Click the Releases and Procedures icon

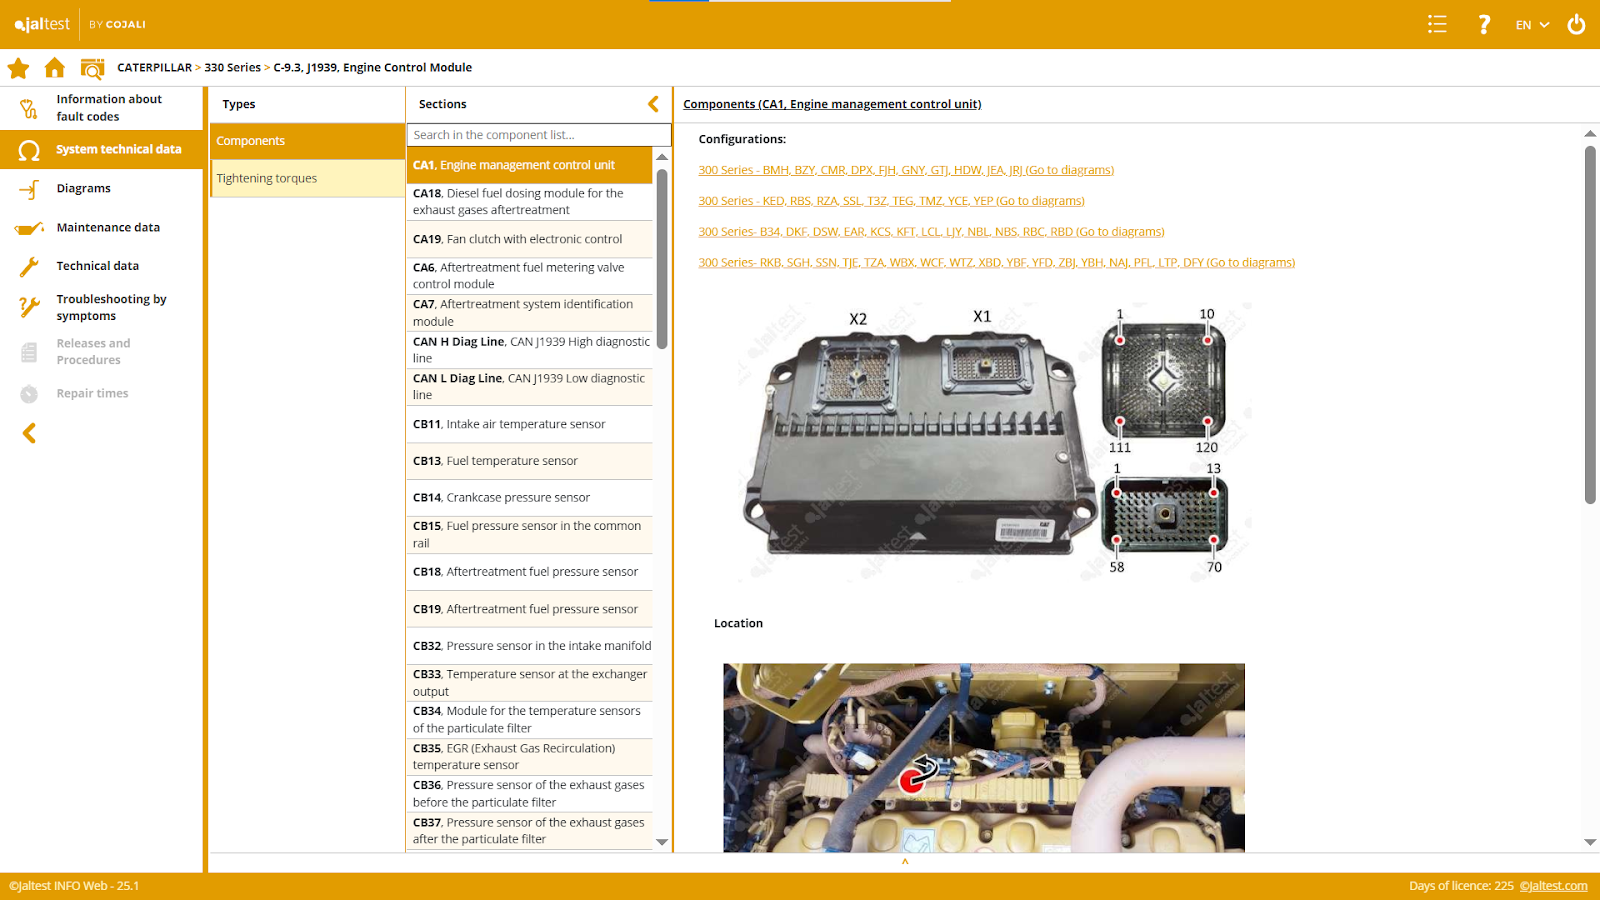[29, 352]
